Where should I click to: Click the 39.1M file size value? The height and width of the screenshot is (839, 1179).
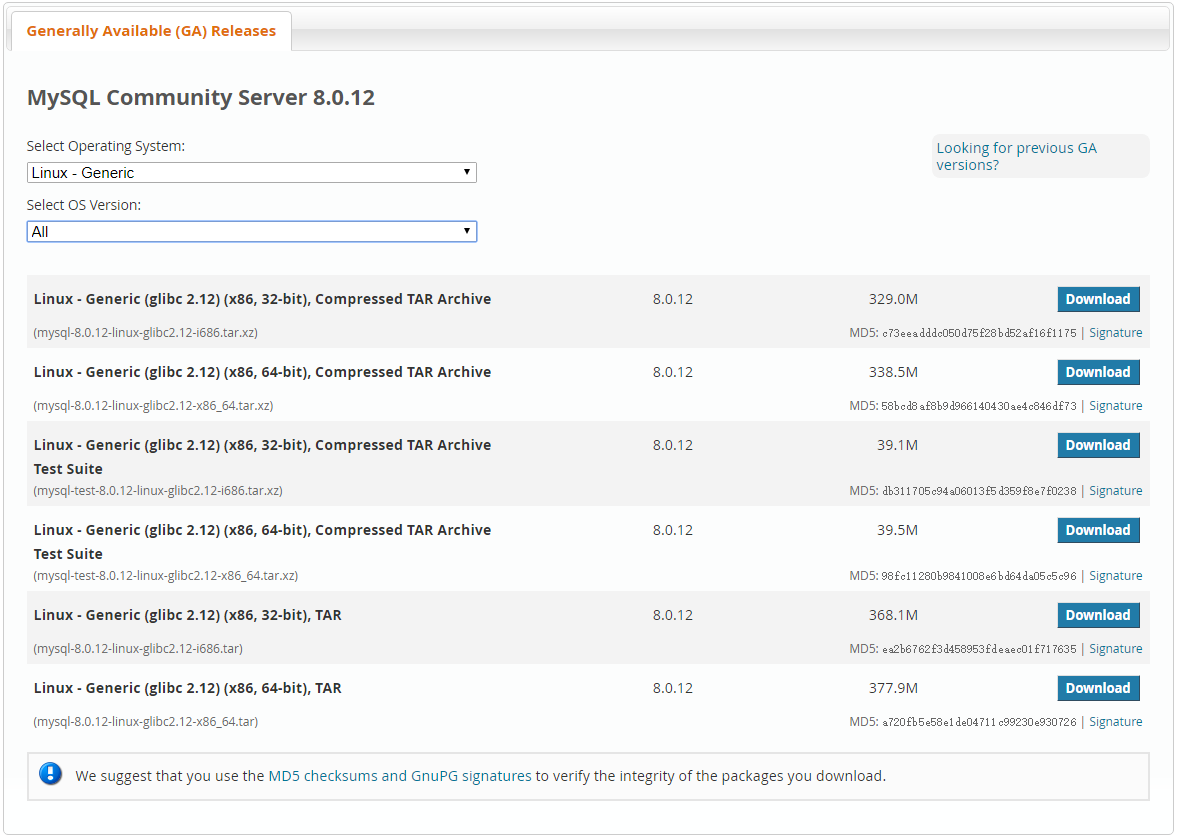pyautogui.click(x=897, y=445)
